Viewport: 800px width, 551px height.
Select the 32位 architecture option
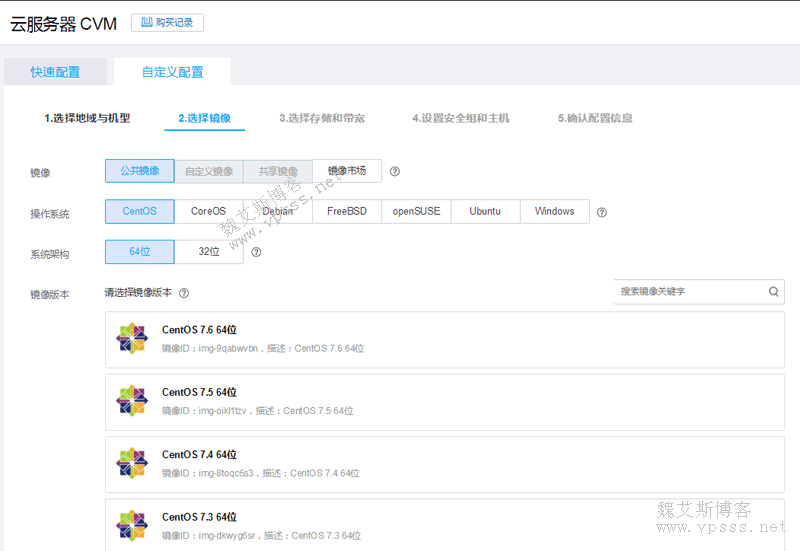click(208, 252)
